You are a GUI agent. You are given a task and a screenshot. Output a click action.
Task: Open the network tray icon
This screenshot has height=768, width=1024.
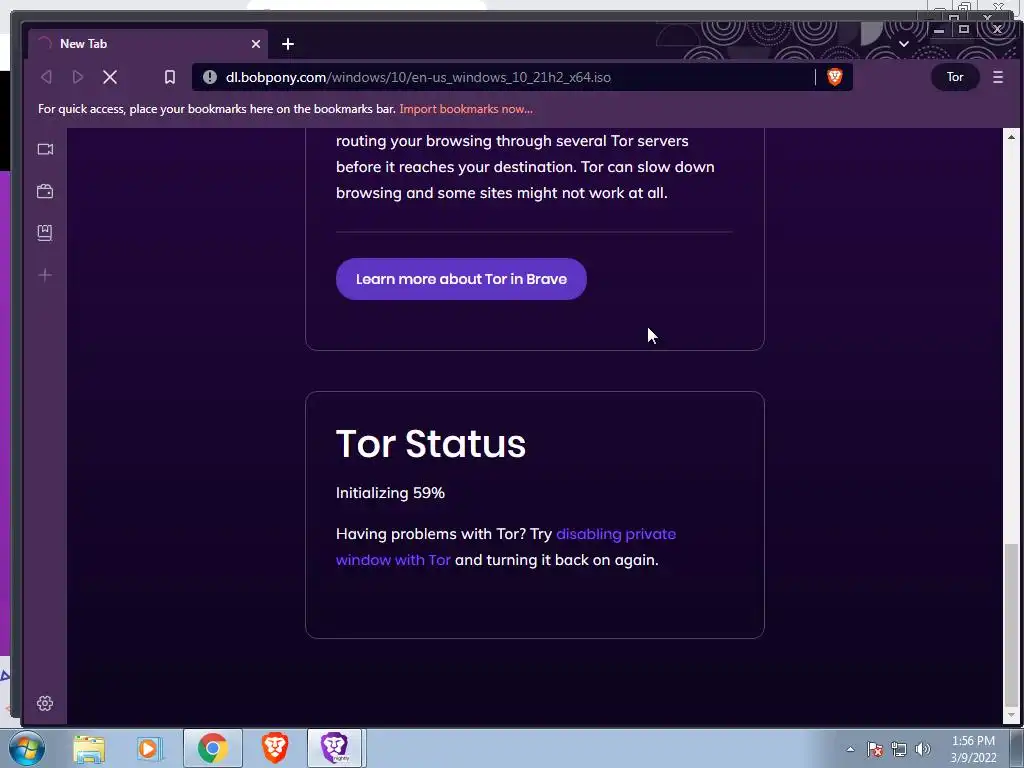(899, 749)
